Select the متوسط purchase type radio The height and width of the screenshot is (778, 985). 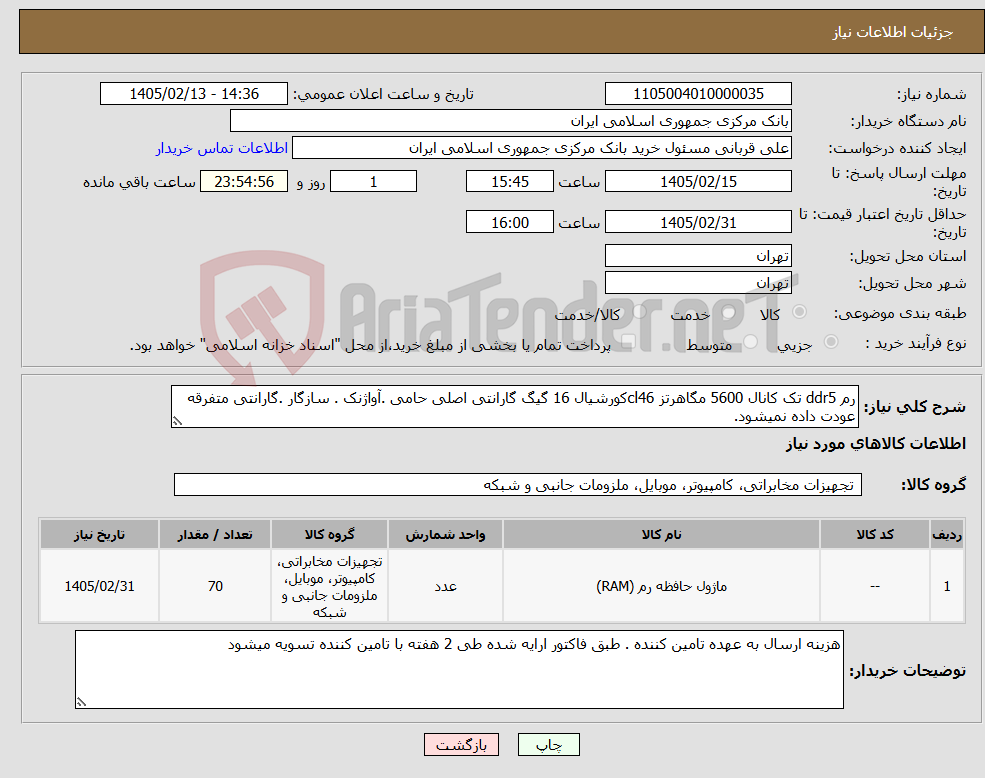click(x=751, y=342)
